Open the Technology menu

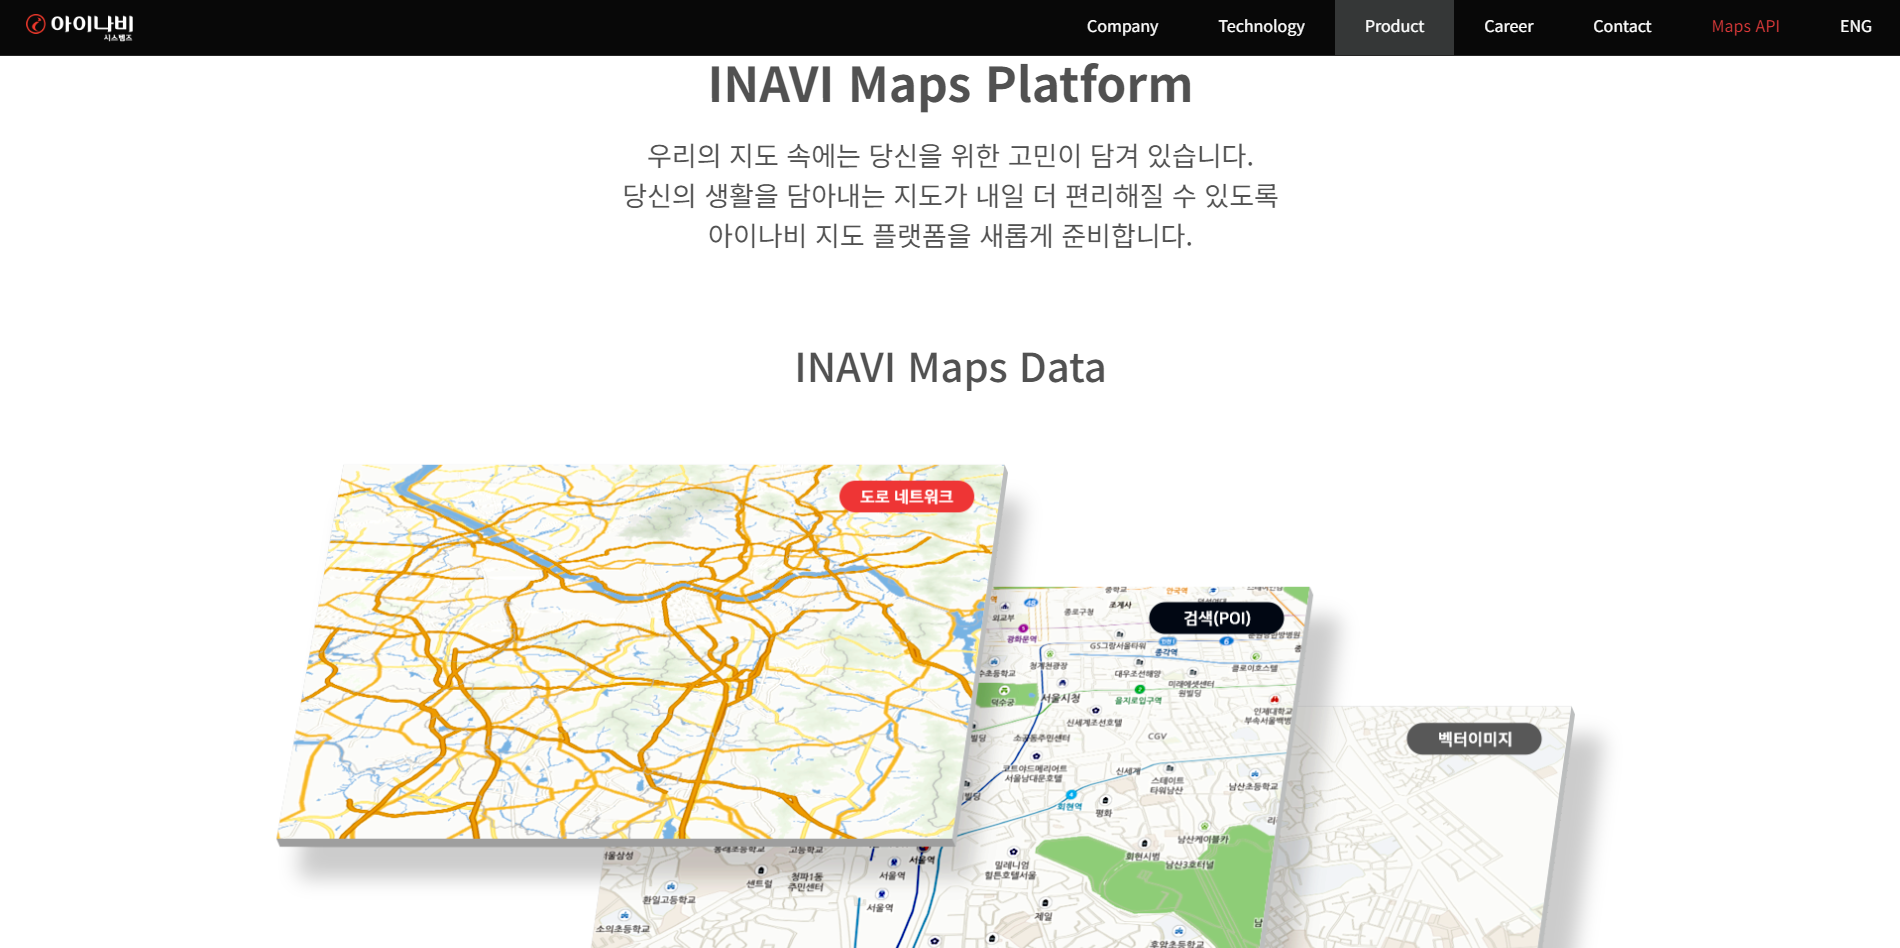[x=1260, y=27]
